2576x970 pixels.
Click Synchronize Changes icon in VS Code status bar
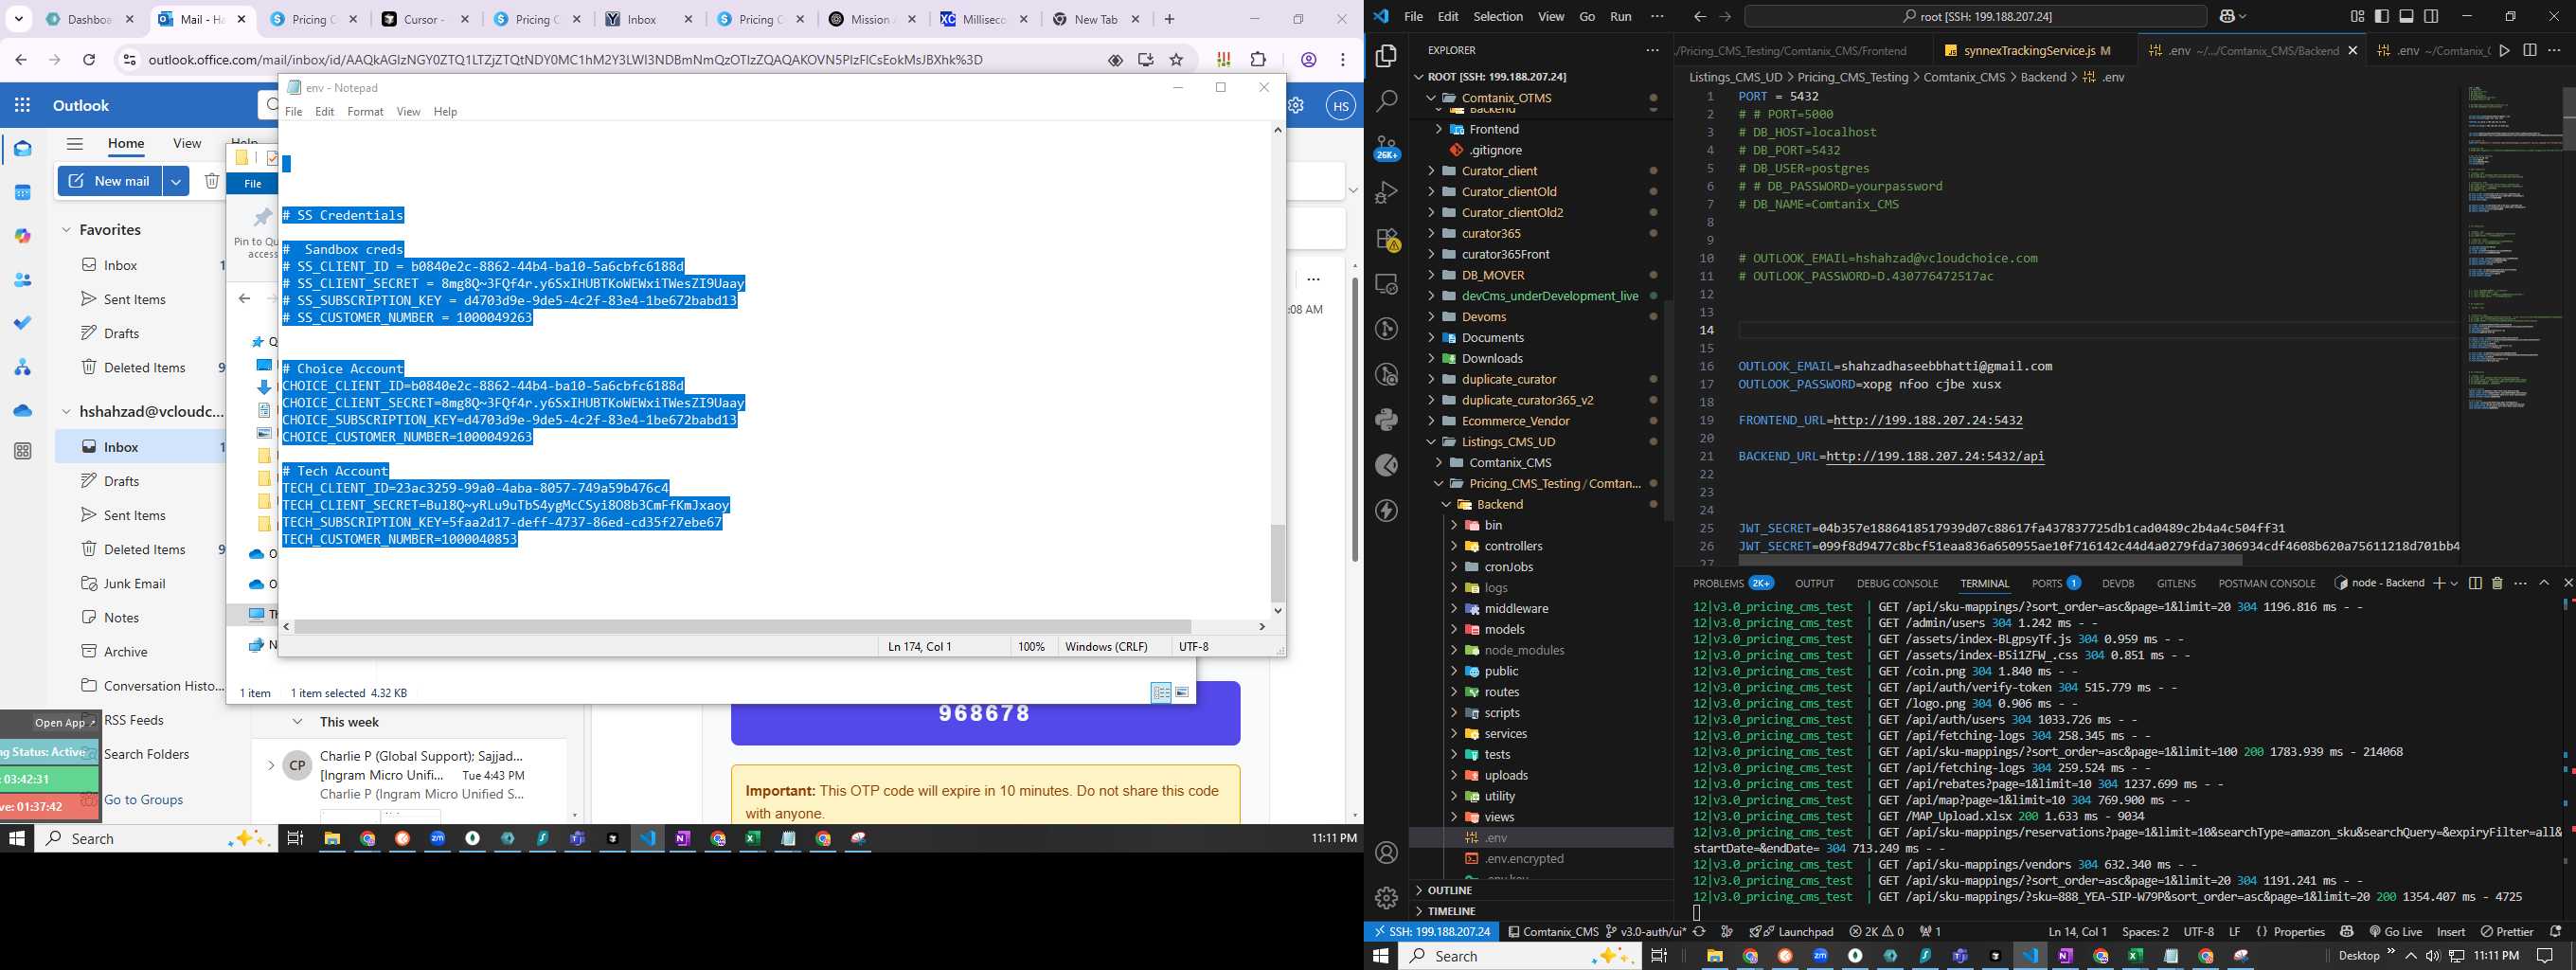[1699, 931]
